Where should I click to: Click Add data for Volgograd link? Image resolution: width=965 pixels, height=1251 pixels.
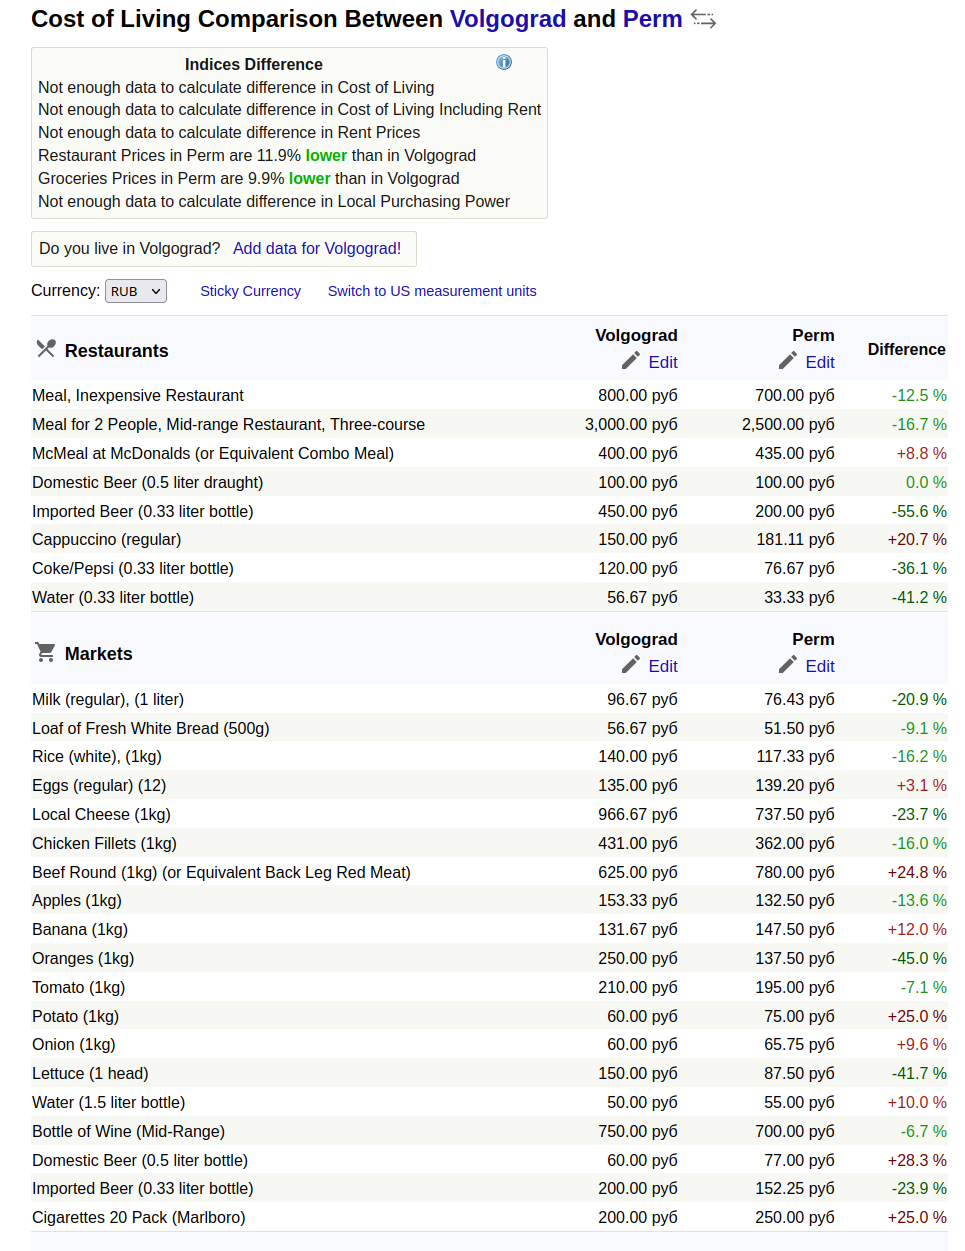(316, 249)
